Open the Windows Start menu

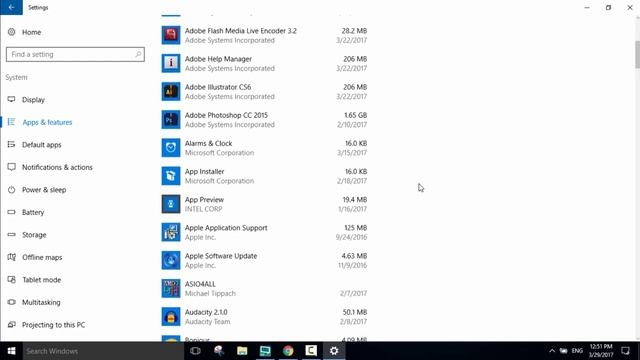[11, 351]
